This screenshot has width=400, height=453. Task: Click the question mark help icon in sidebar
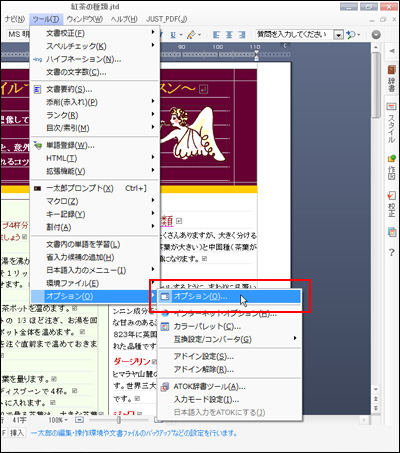(x=391, y=253)
